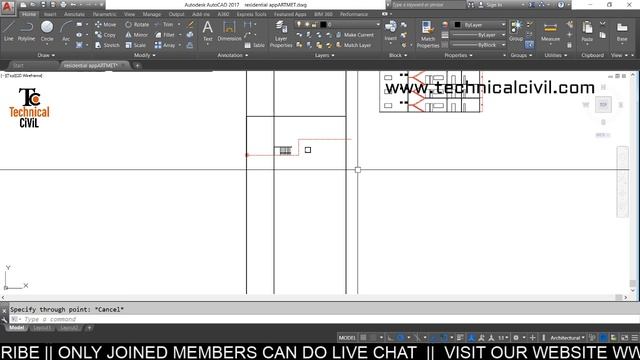Activate the Rotate command

pos(137,24)
